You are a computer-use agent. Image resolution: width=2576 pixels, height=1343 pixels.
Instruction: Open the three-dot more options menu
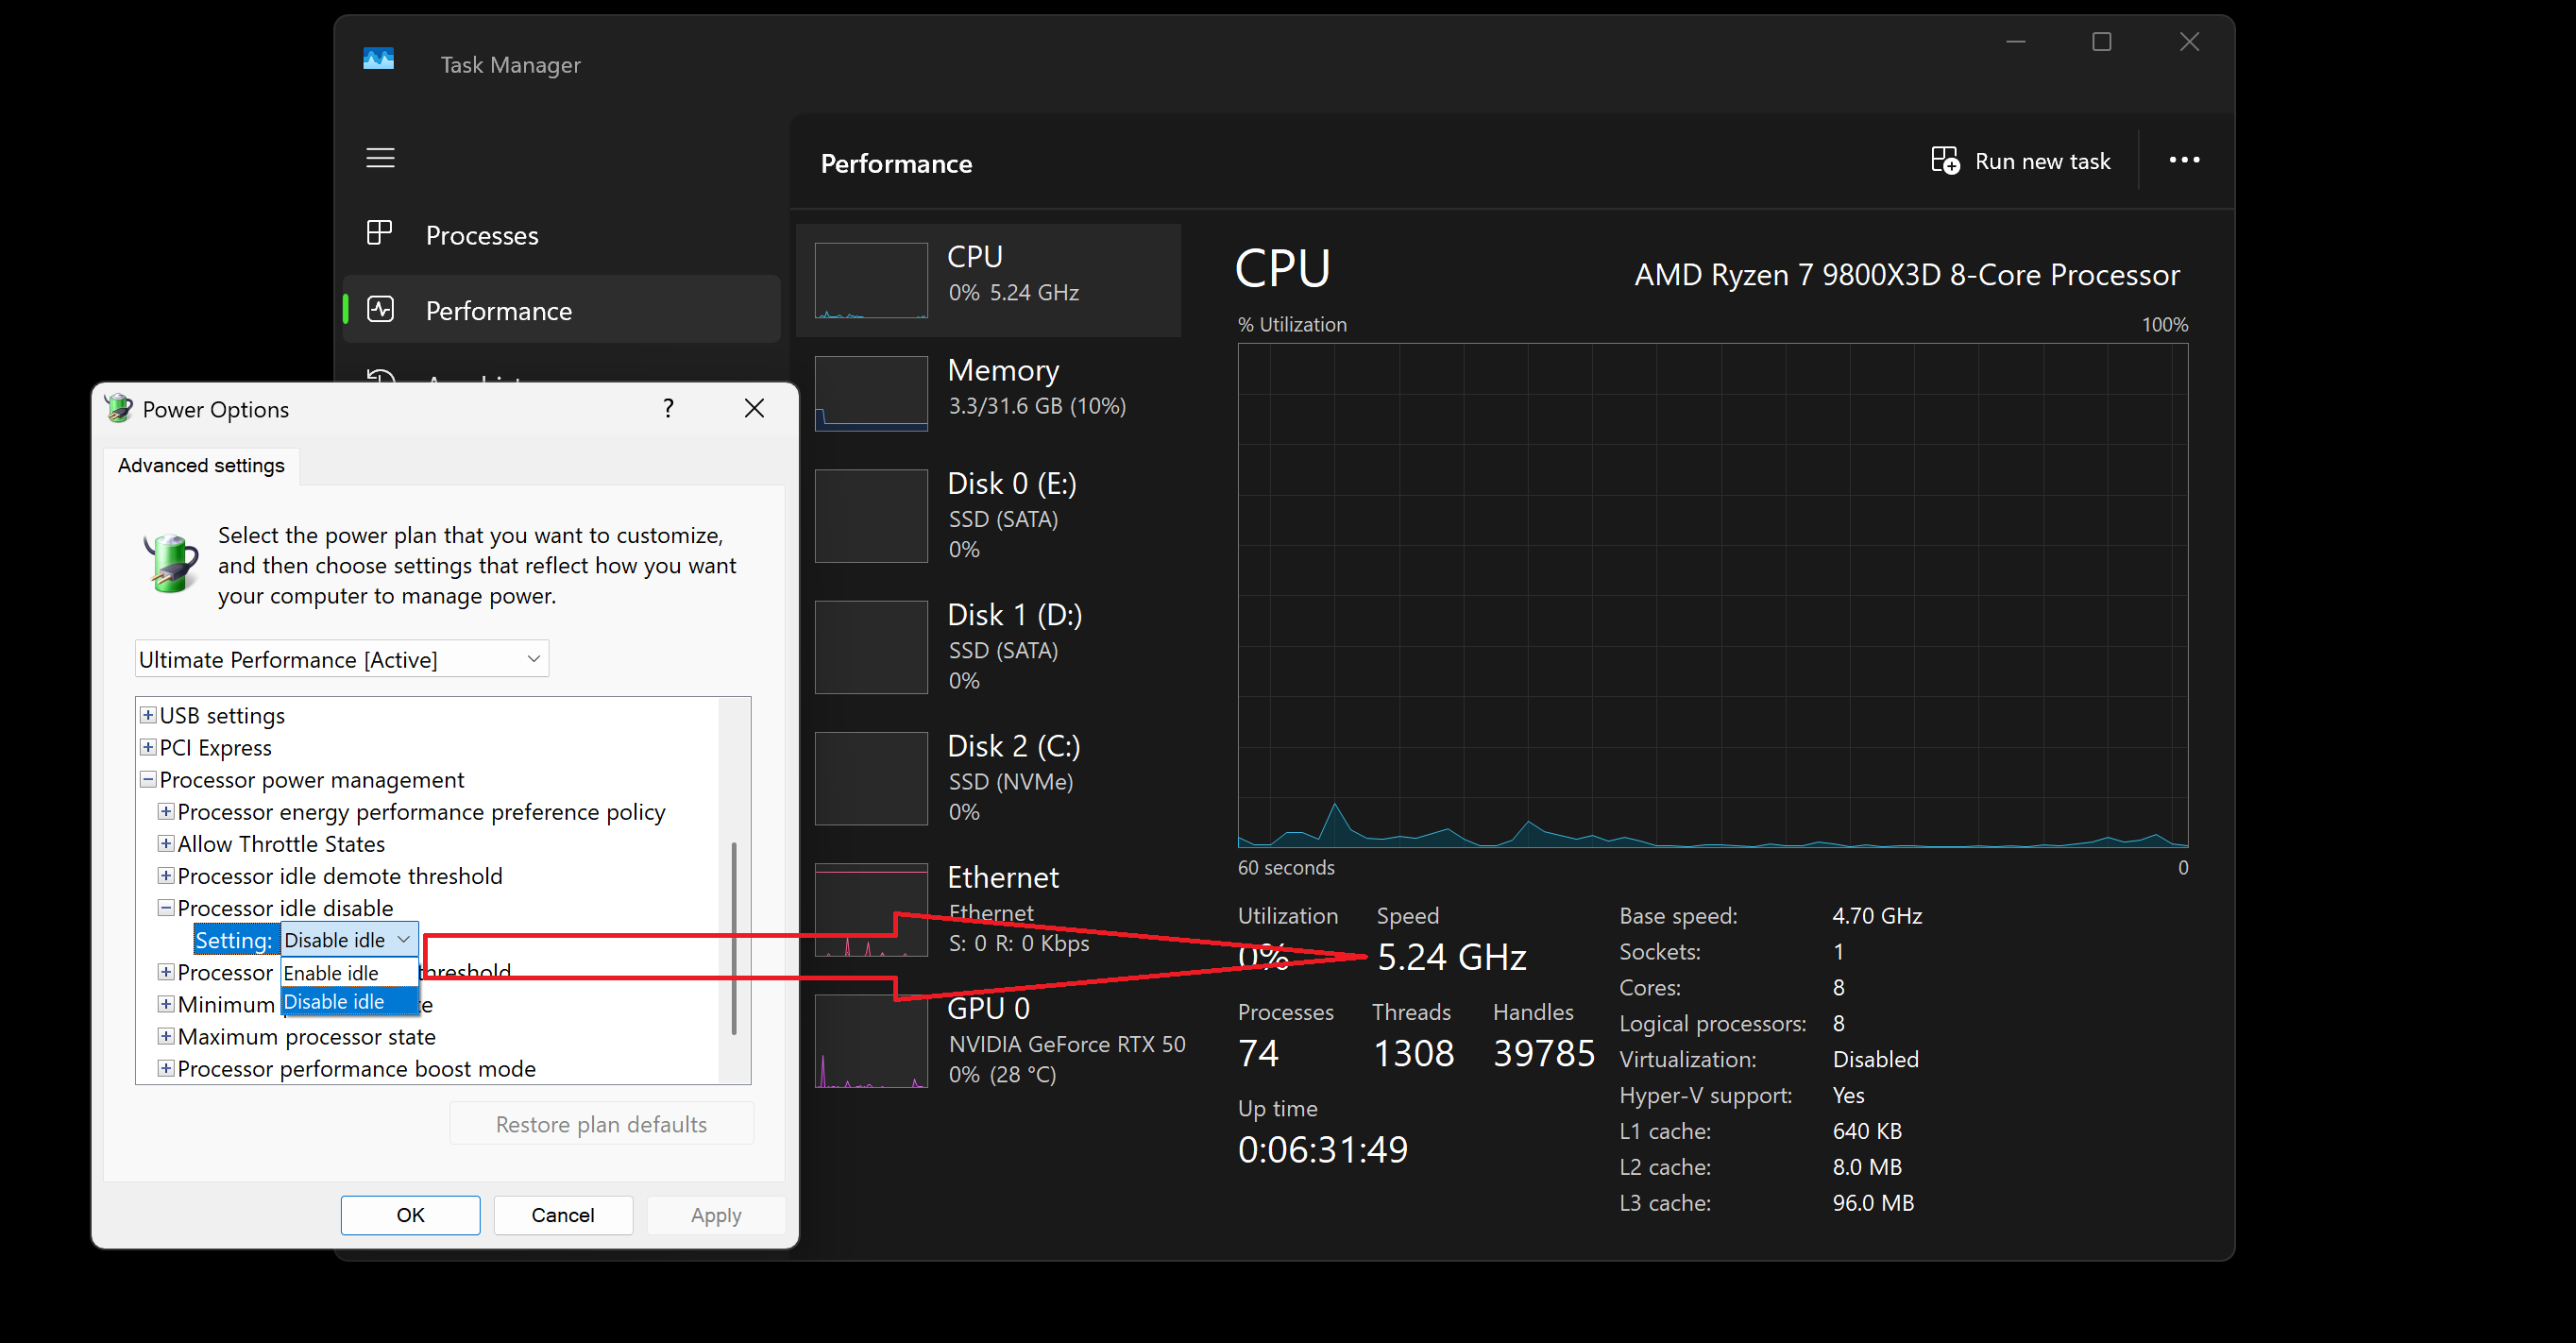(2184, 160)
